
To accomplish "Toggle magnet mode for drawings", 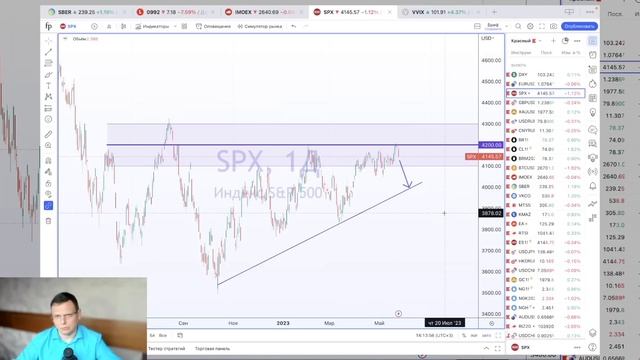I will coord(48,160).
